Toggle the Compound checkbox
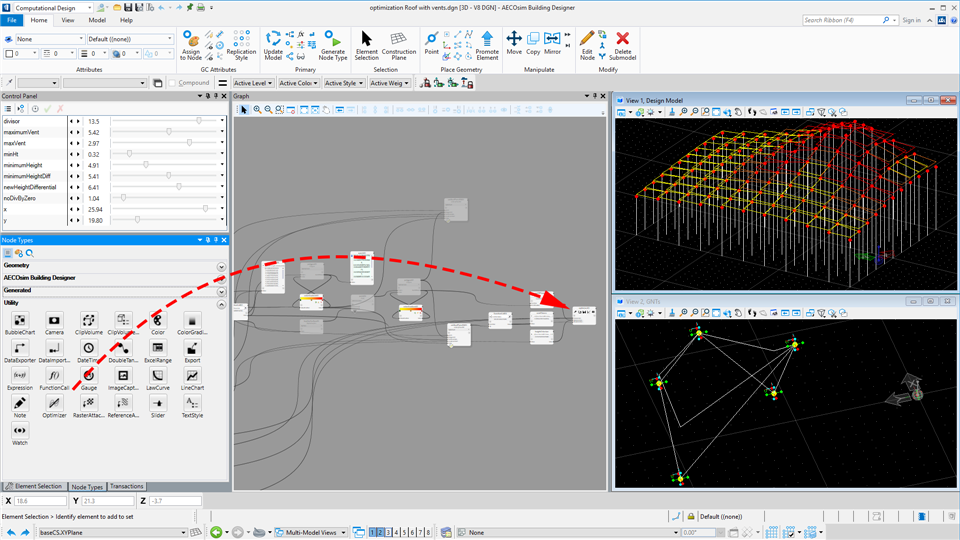Viewport: 960px width, 540px height. (174, 83)
